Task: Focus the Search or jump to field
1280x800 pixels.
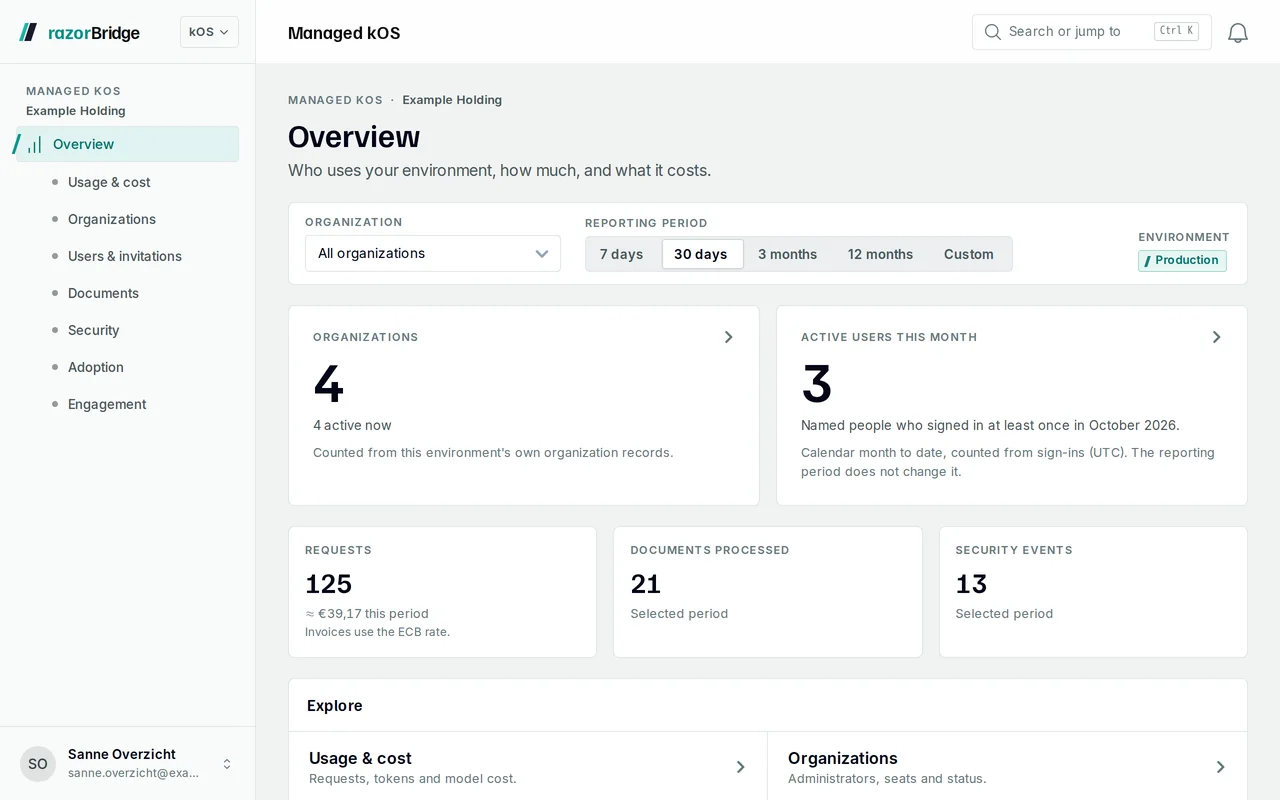Action: click(x=1092, y=32)
